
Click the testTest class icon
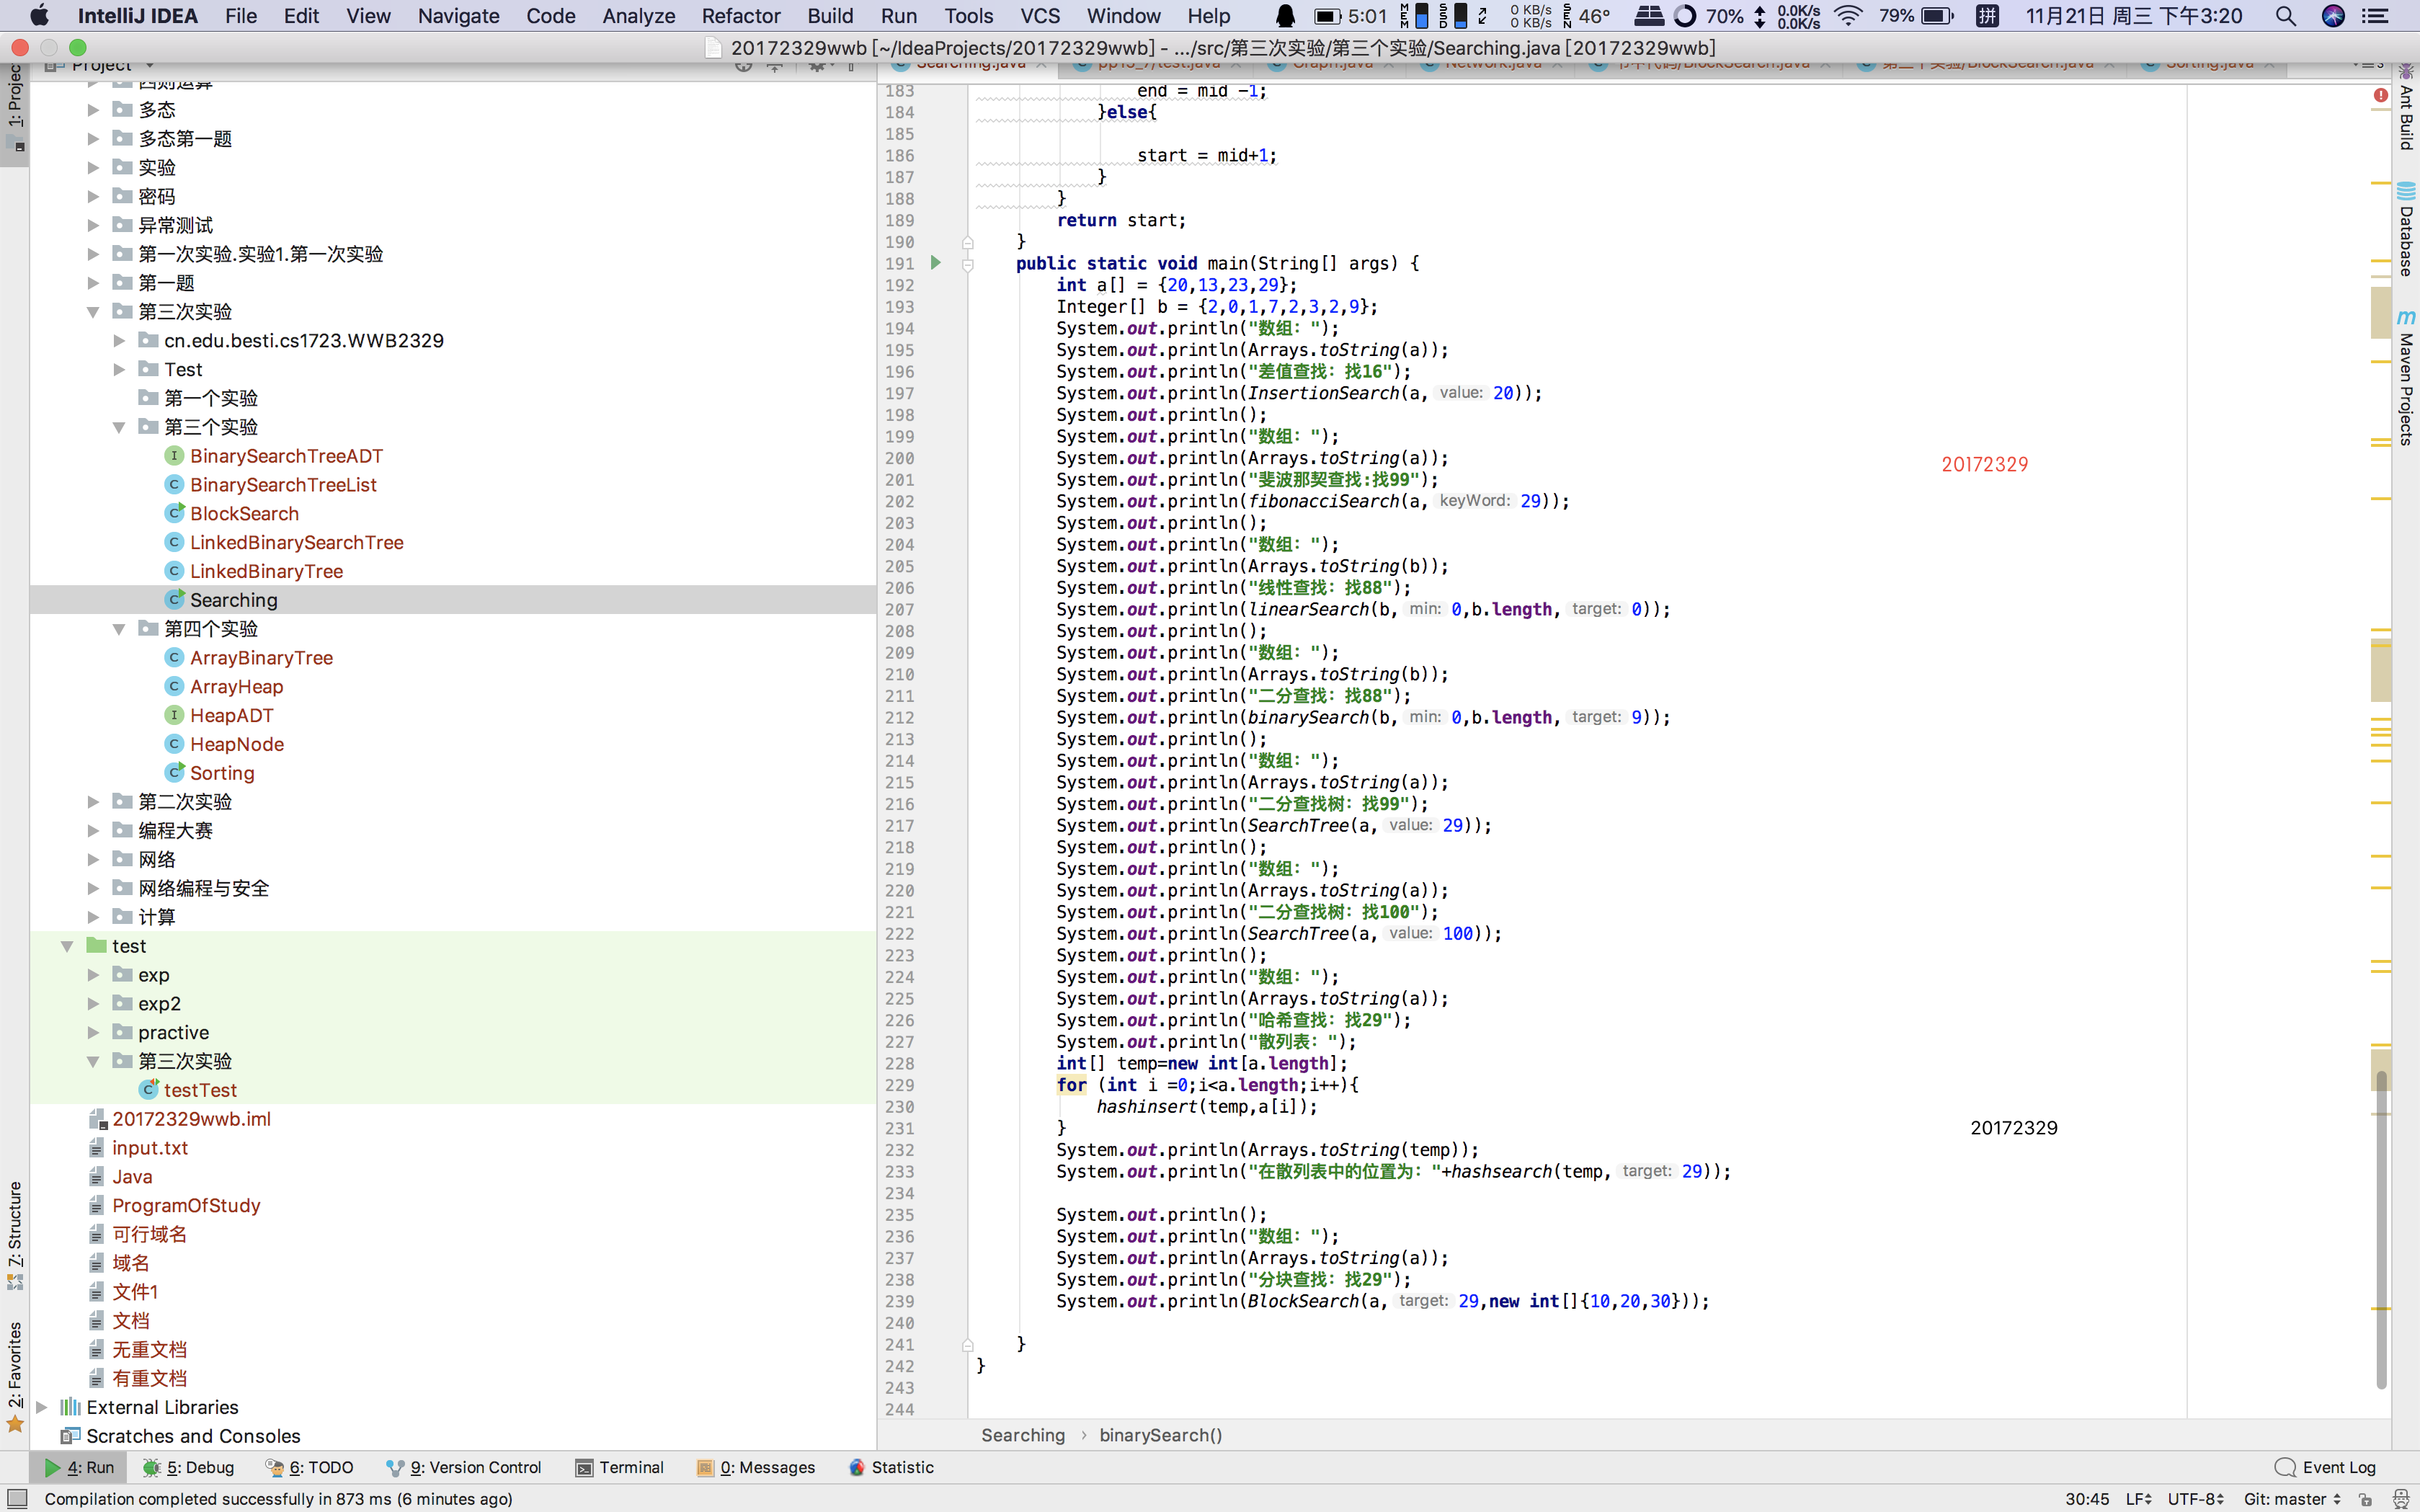click(148, 1090)
